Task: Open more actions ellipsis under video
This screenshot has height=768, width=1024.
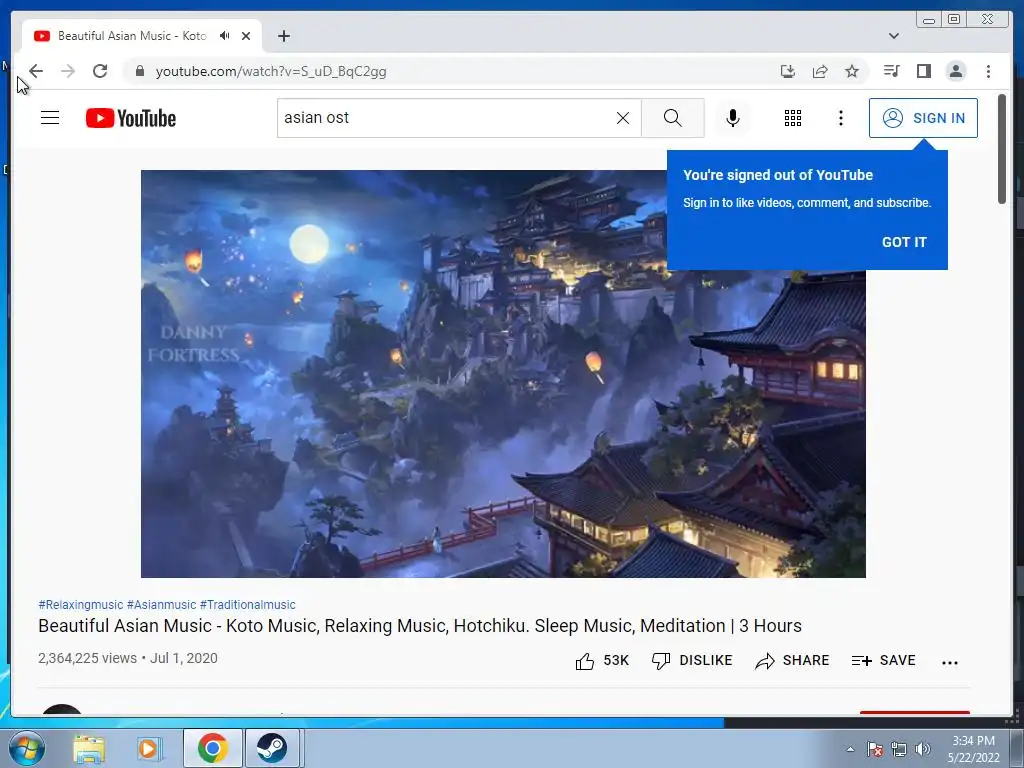Action: 950,662
